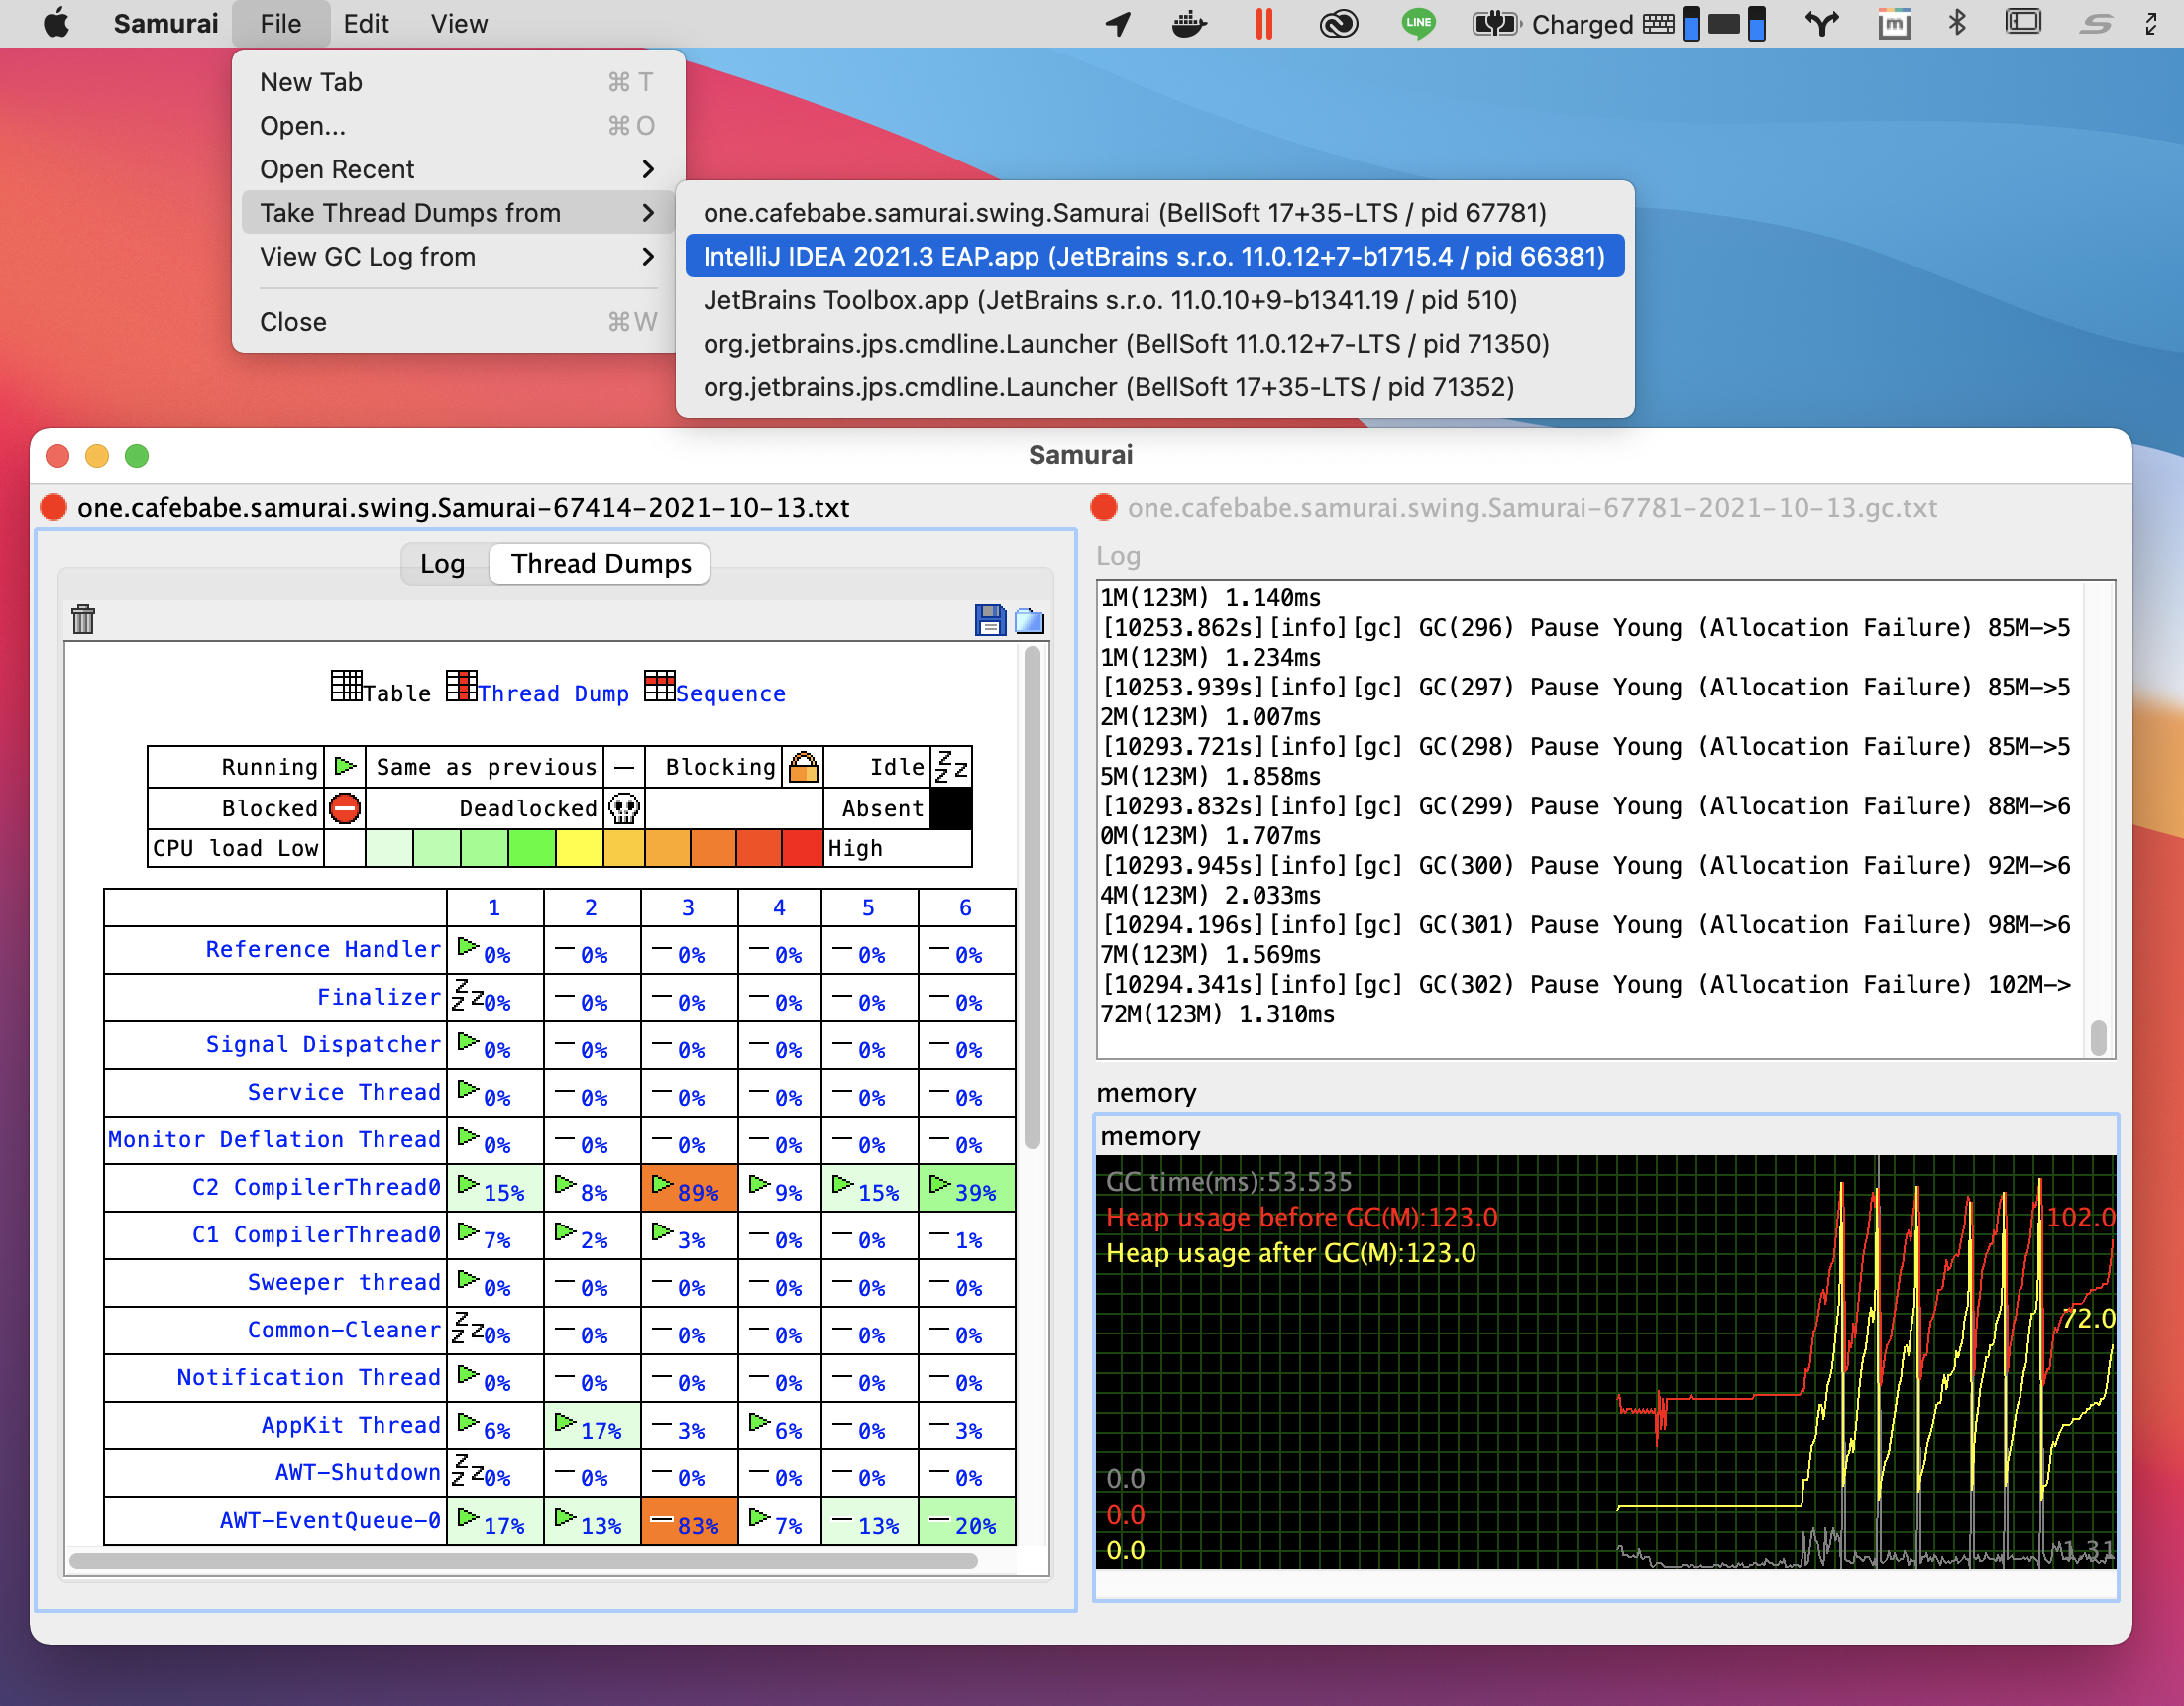
Task: Open the Monitor Deflation Thread link
Action: point(274,1139)
